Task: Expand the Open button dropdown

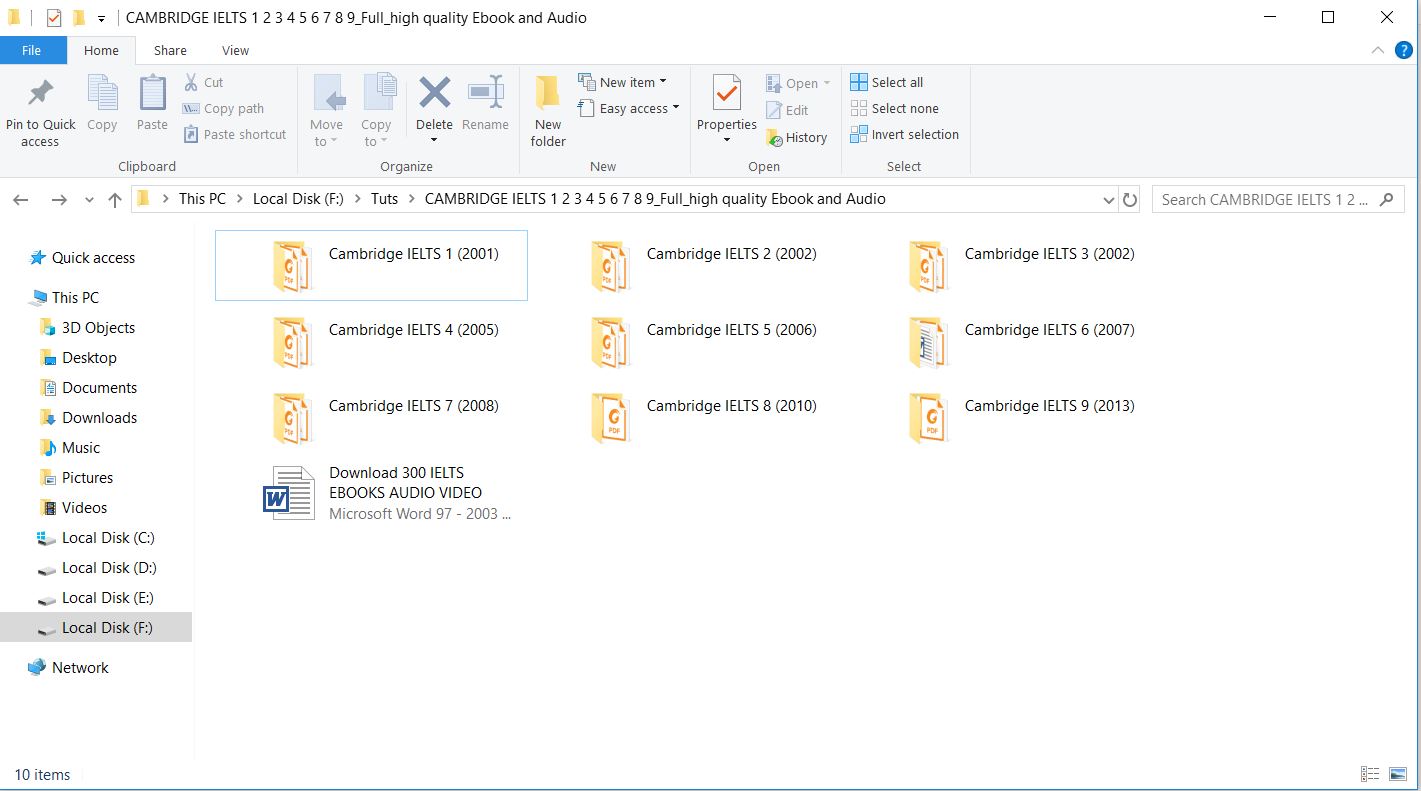Action: (x=827, y=83)
